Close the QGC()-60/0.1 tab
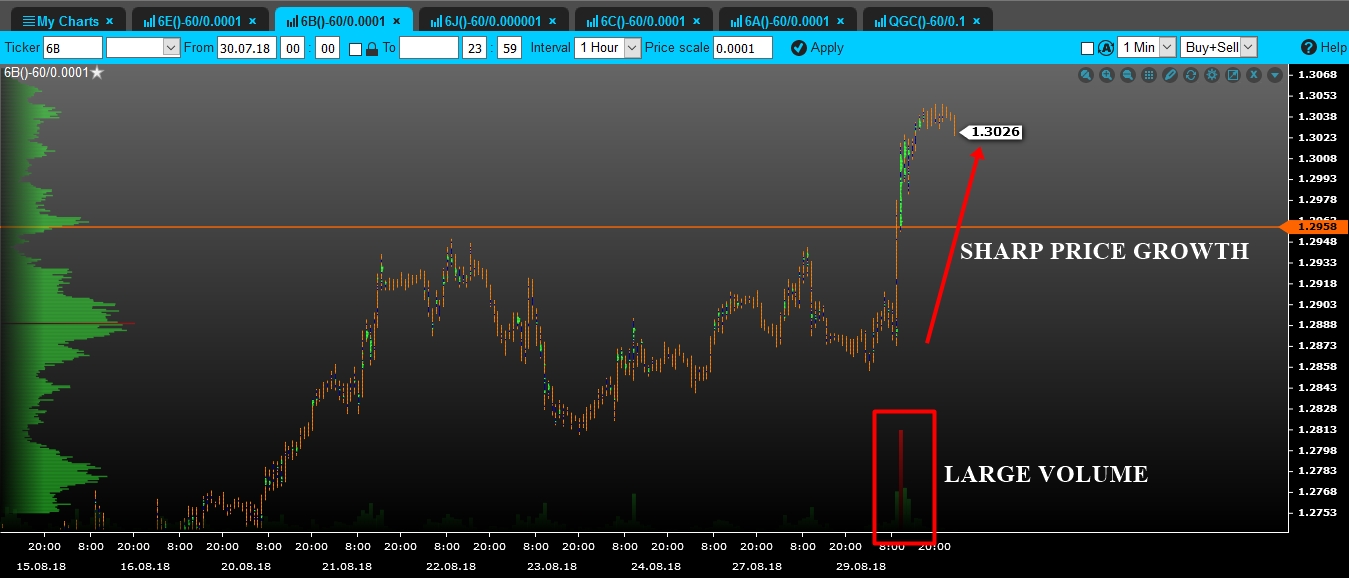The height and width of the screenshot is (578, 1349). 977,21
